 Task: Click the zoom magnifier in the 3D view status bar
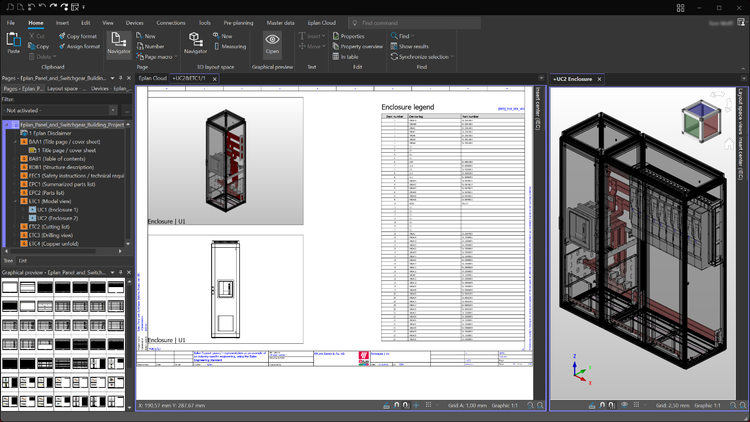733,405
